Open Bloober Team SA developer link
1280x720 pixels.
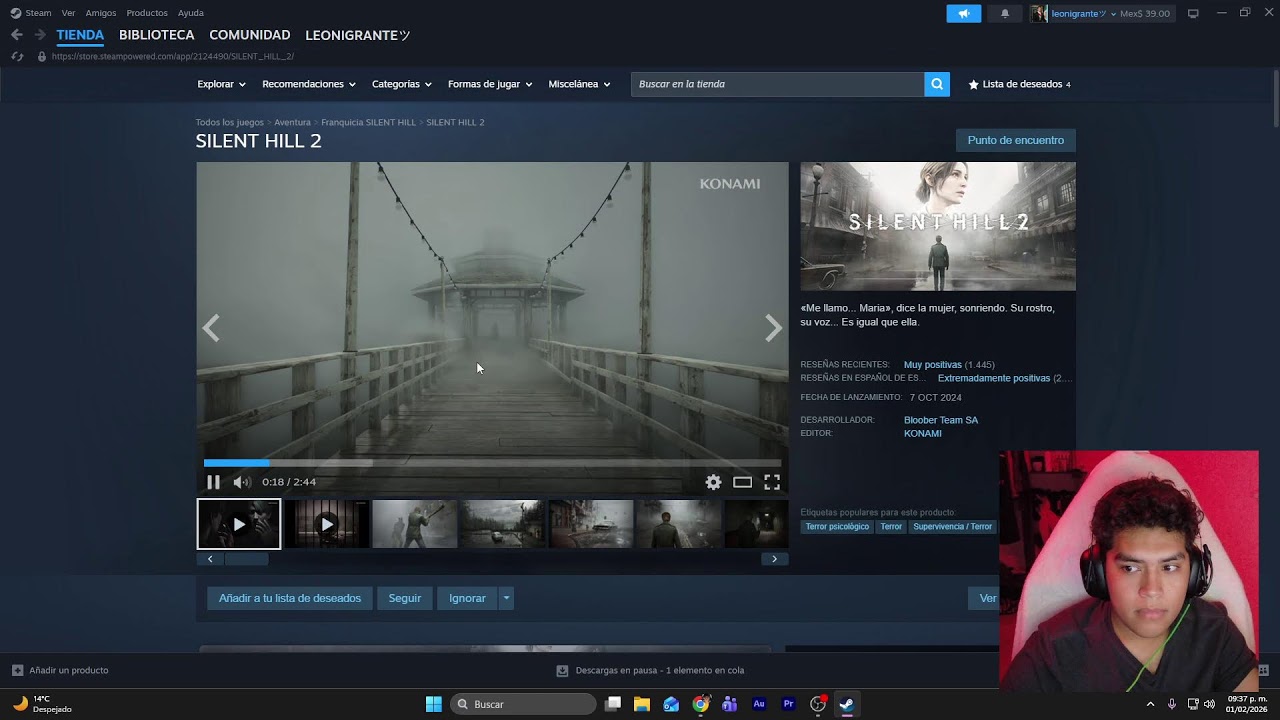pos(941,420)
